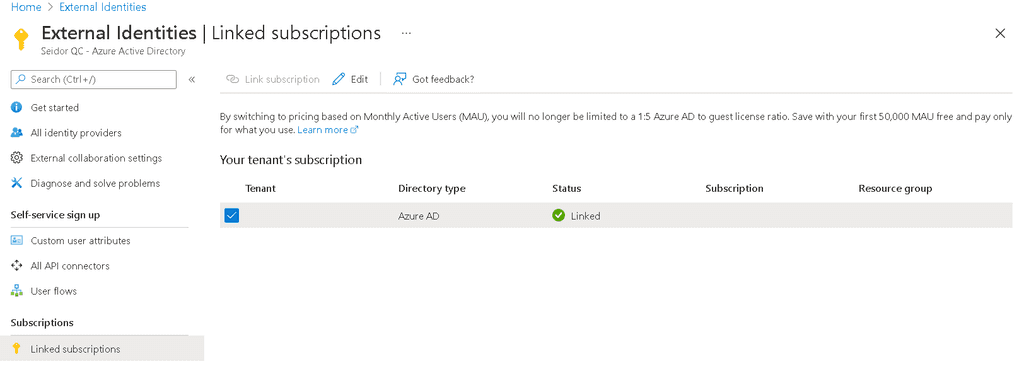Click the Your tenant's subscription heading

[291, 159]
